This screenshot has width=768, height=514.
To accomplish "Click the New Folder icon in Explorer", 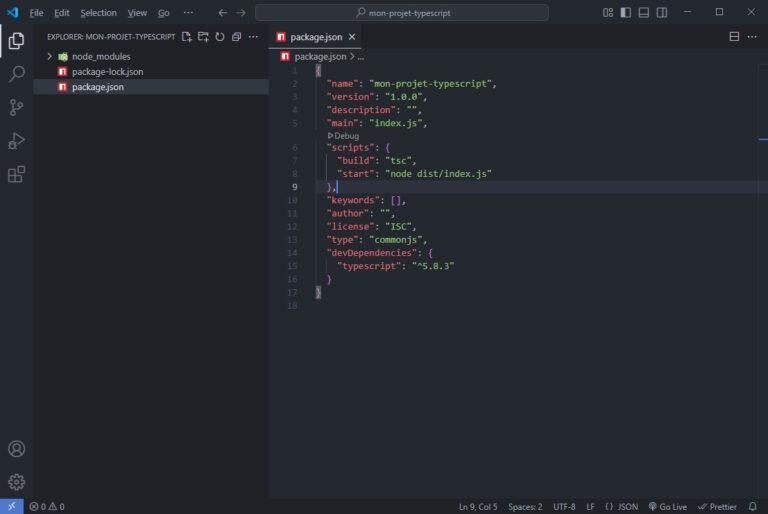I will (203, 37).
